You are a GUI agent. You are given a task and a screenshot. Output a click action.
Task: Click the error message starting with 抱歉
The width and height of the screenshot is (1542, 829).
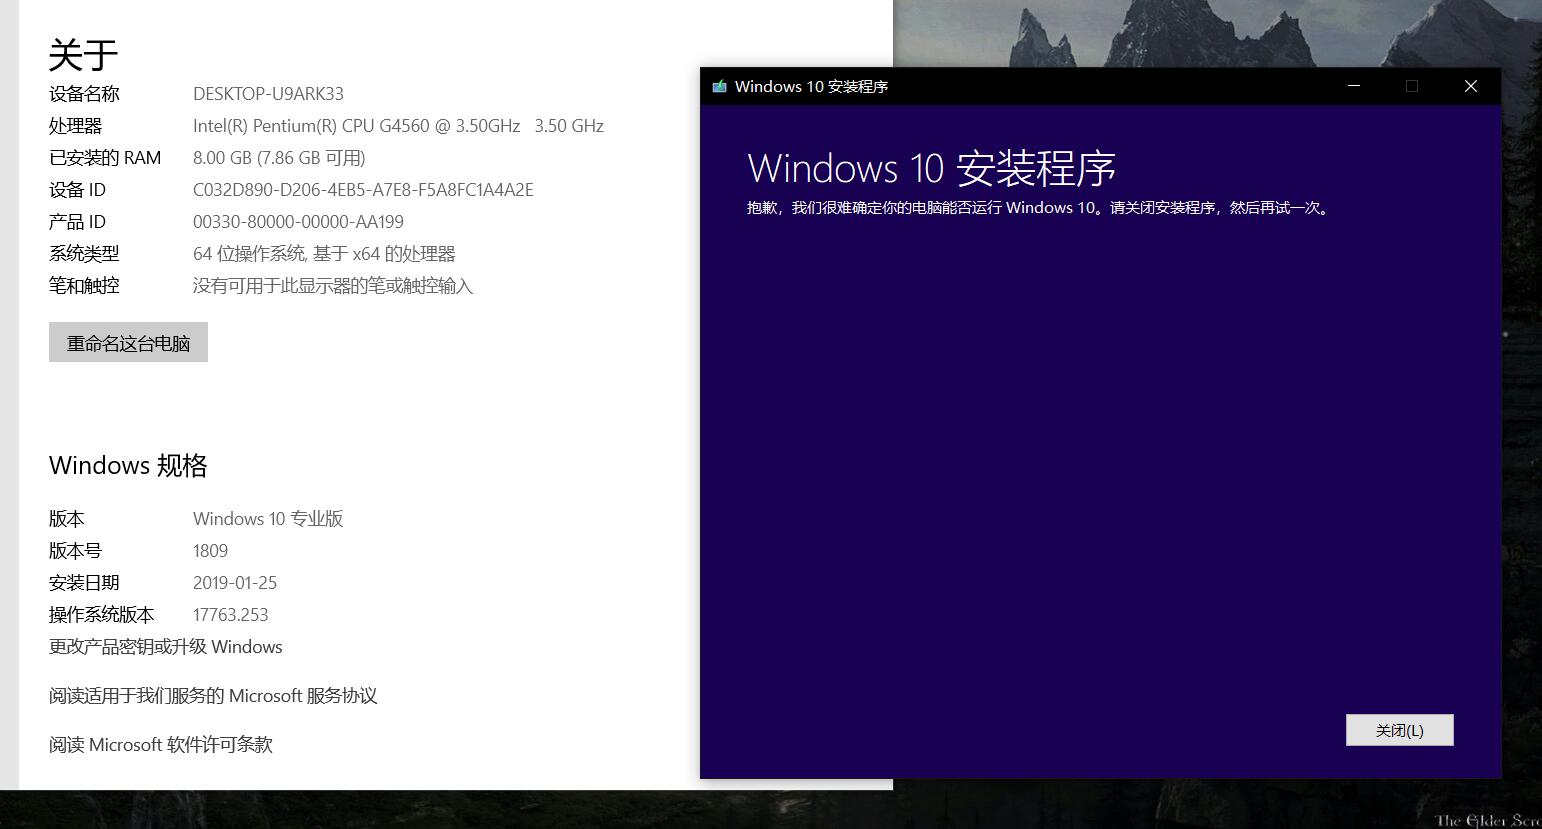point(1040,208)
